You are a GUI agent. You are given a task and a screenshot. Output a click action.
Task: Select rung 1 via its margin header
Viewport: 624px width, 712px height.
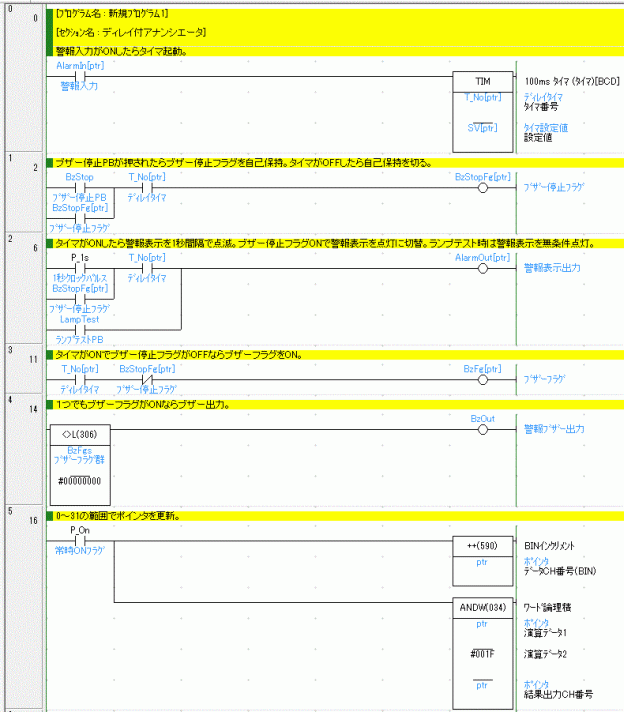(24, 193)
